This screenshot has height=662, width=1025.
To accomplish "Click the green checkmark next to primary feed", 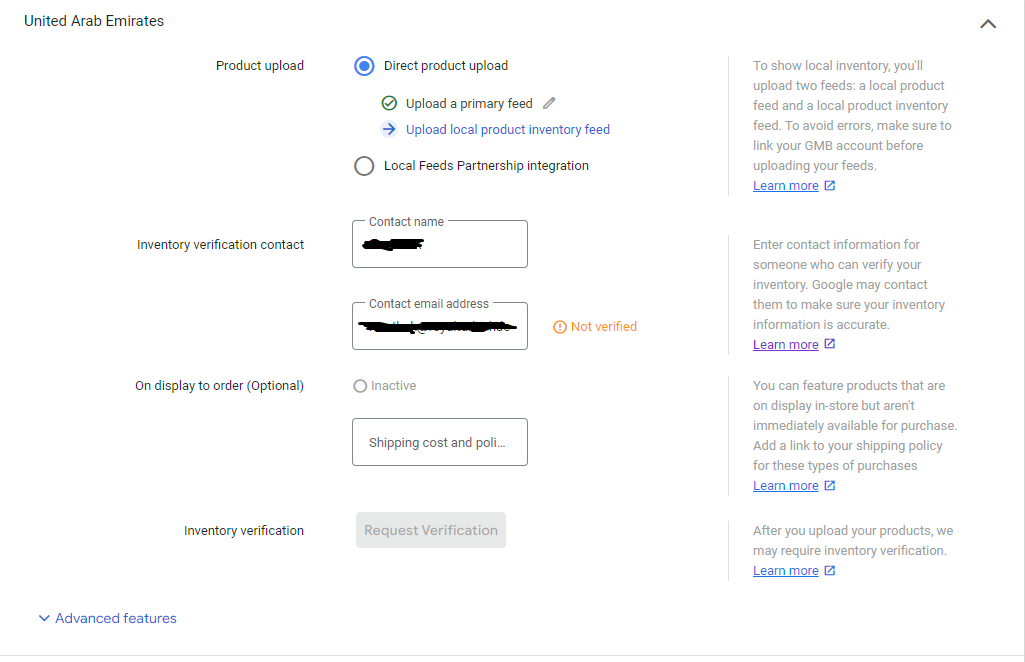I will click(x=389, y=103).
